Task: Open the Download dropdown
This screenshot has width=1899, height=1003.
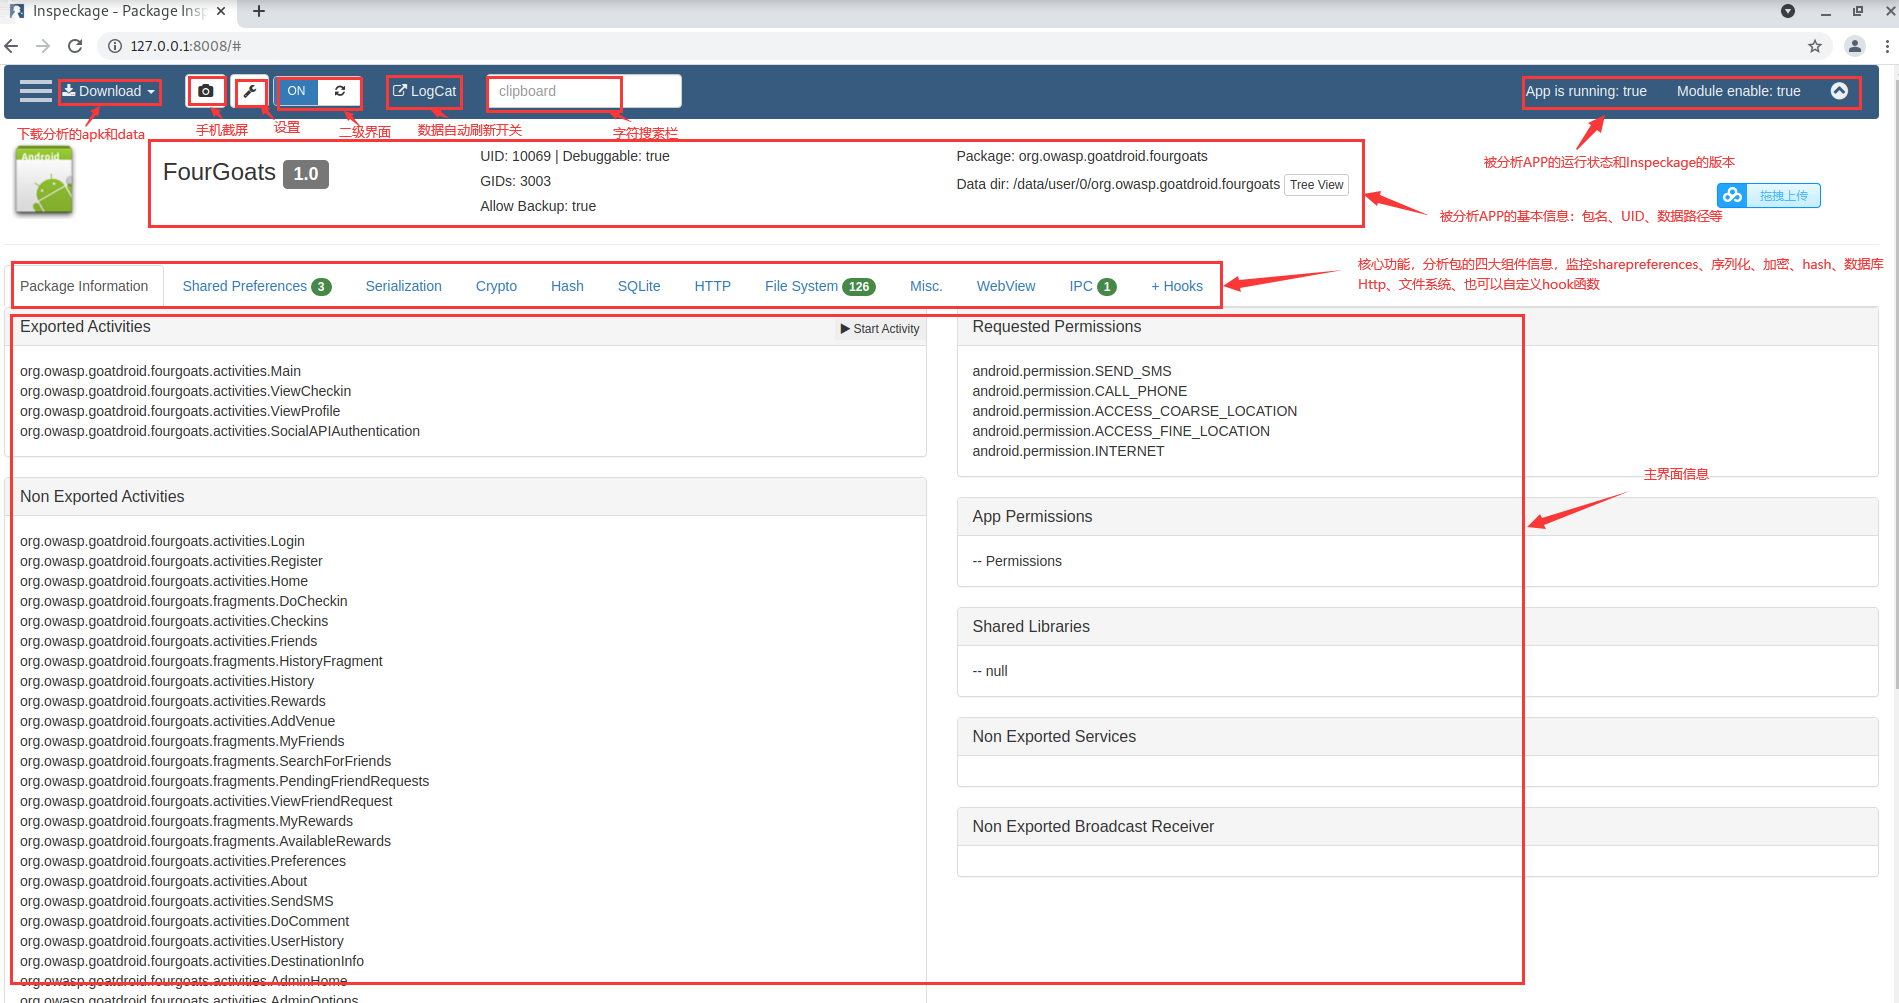Action: coord(109,91)
